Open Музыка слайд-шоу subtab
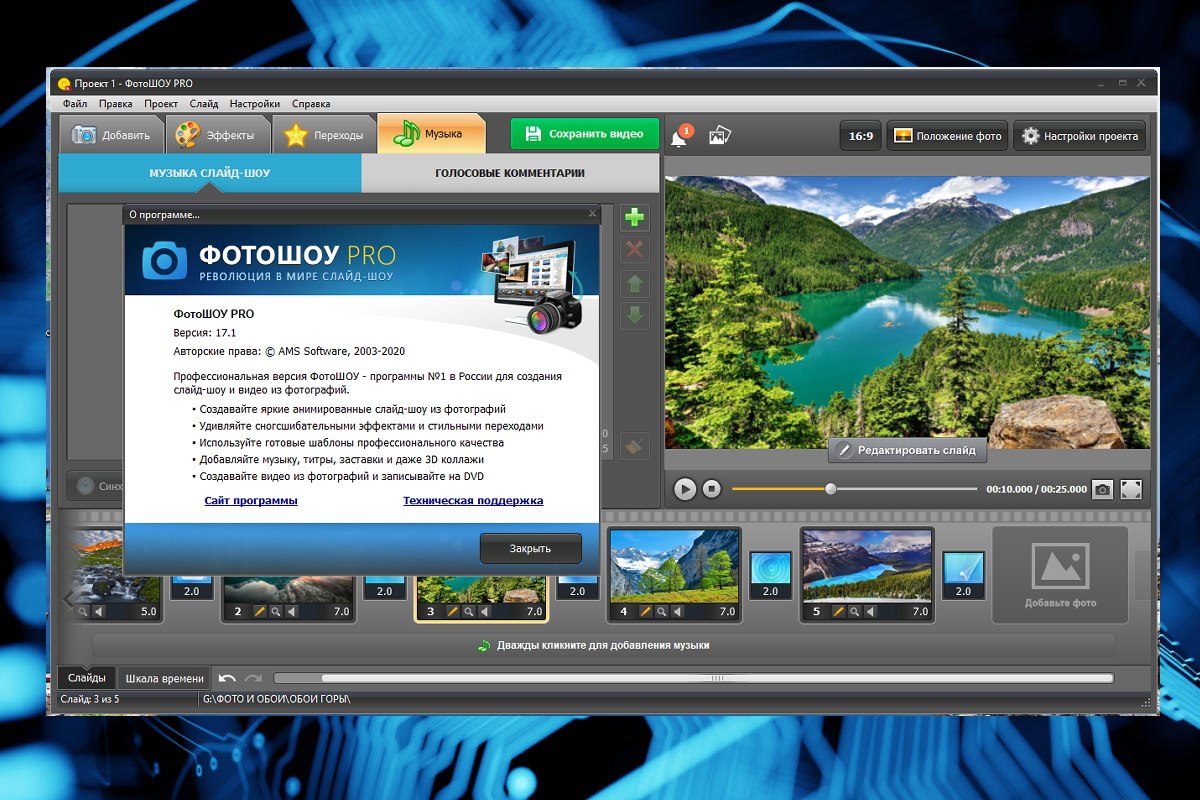This screenshot has height=800, width=1200. [210, 173]
